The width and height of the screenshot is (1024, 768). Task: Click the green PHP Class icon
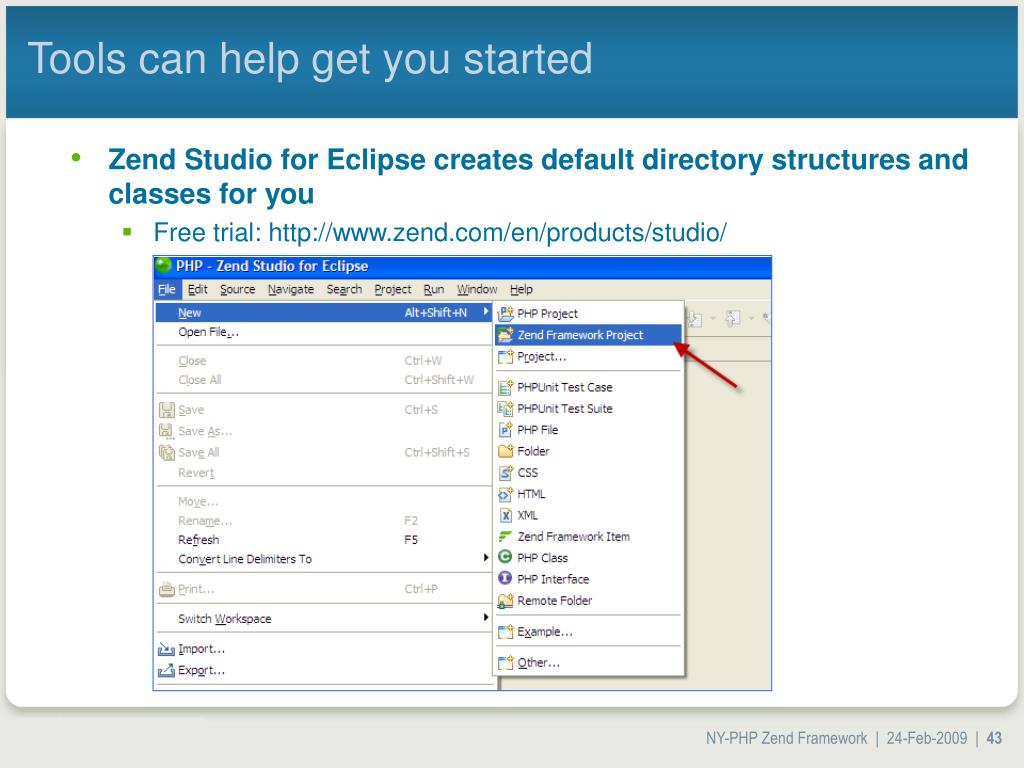(505, 557)
